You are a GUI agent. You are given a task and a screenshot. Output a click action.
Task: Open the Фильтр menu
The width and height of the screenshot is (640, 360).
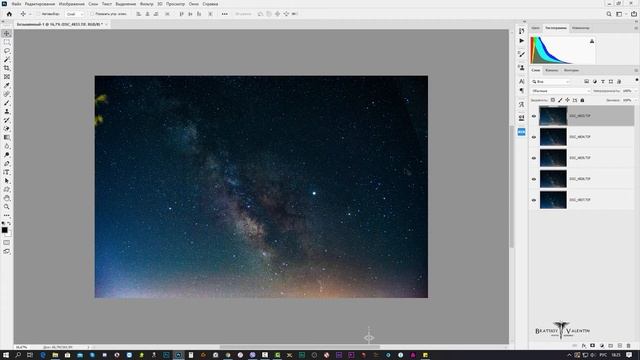(147, 4)
